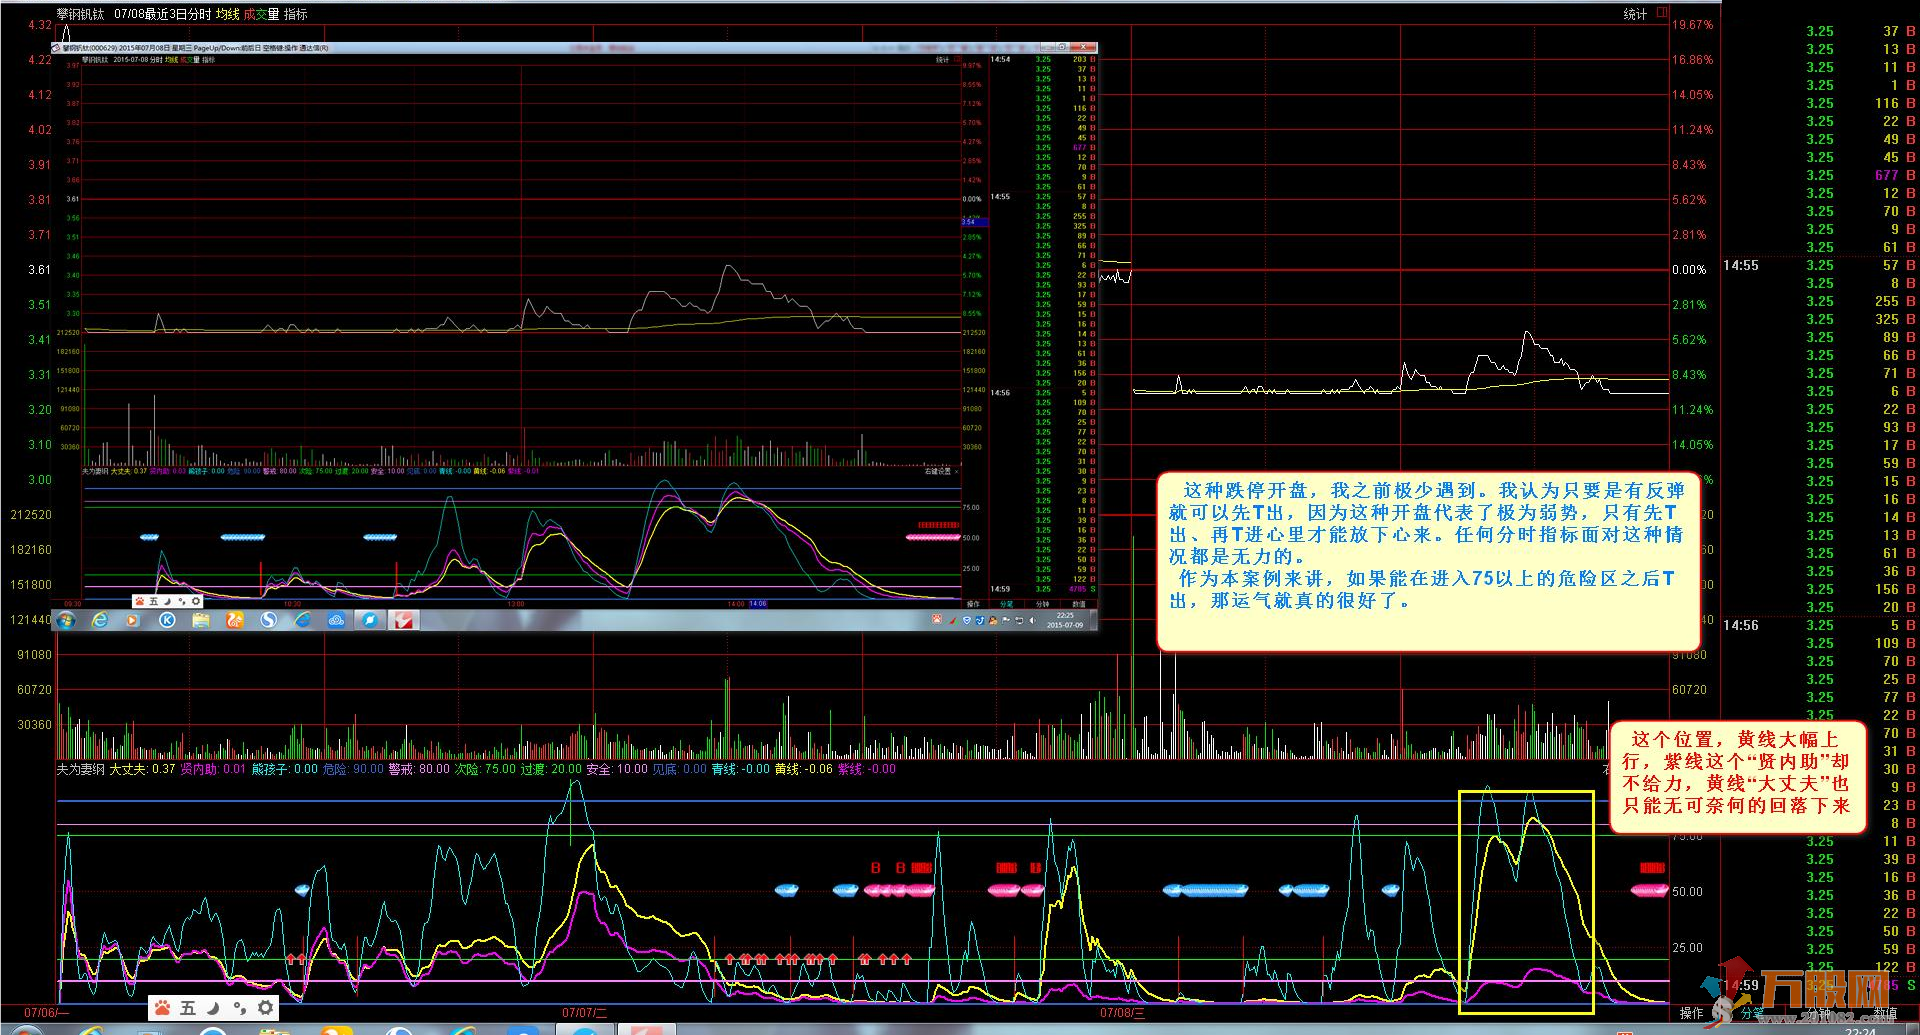
Task: Select the 均线 label in main chart header
Action: pyautogui.click(x=228, y=14)
